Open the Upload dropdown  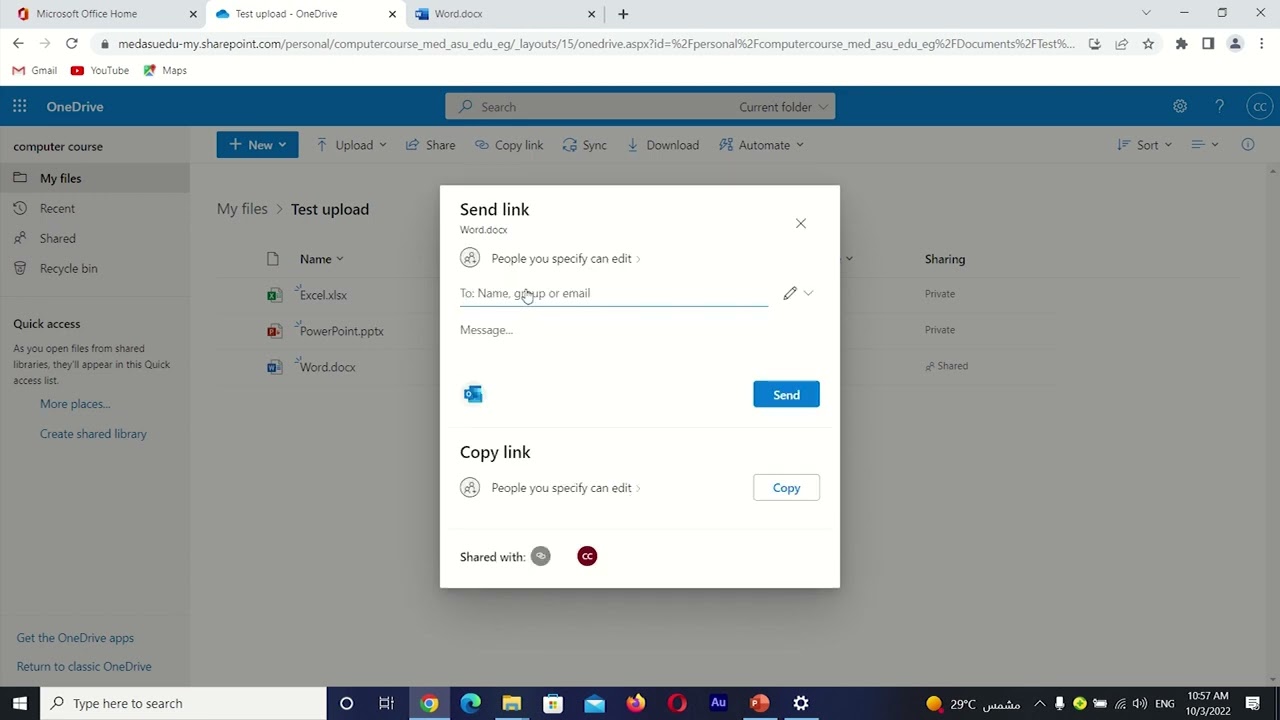point(351,145)
